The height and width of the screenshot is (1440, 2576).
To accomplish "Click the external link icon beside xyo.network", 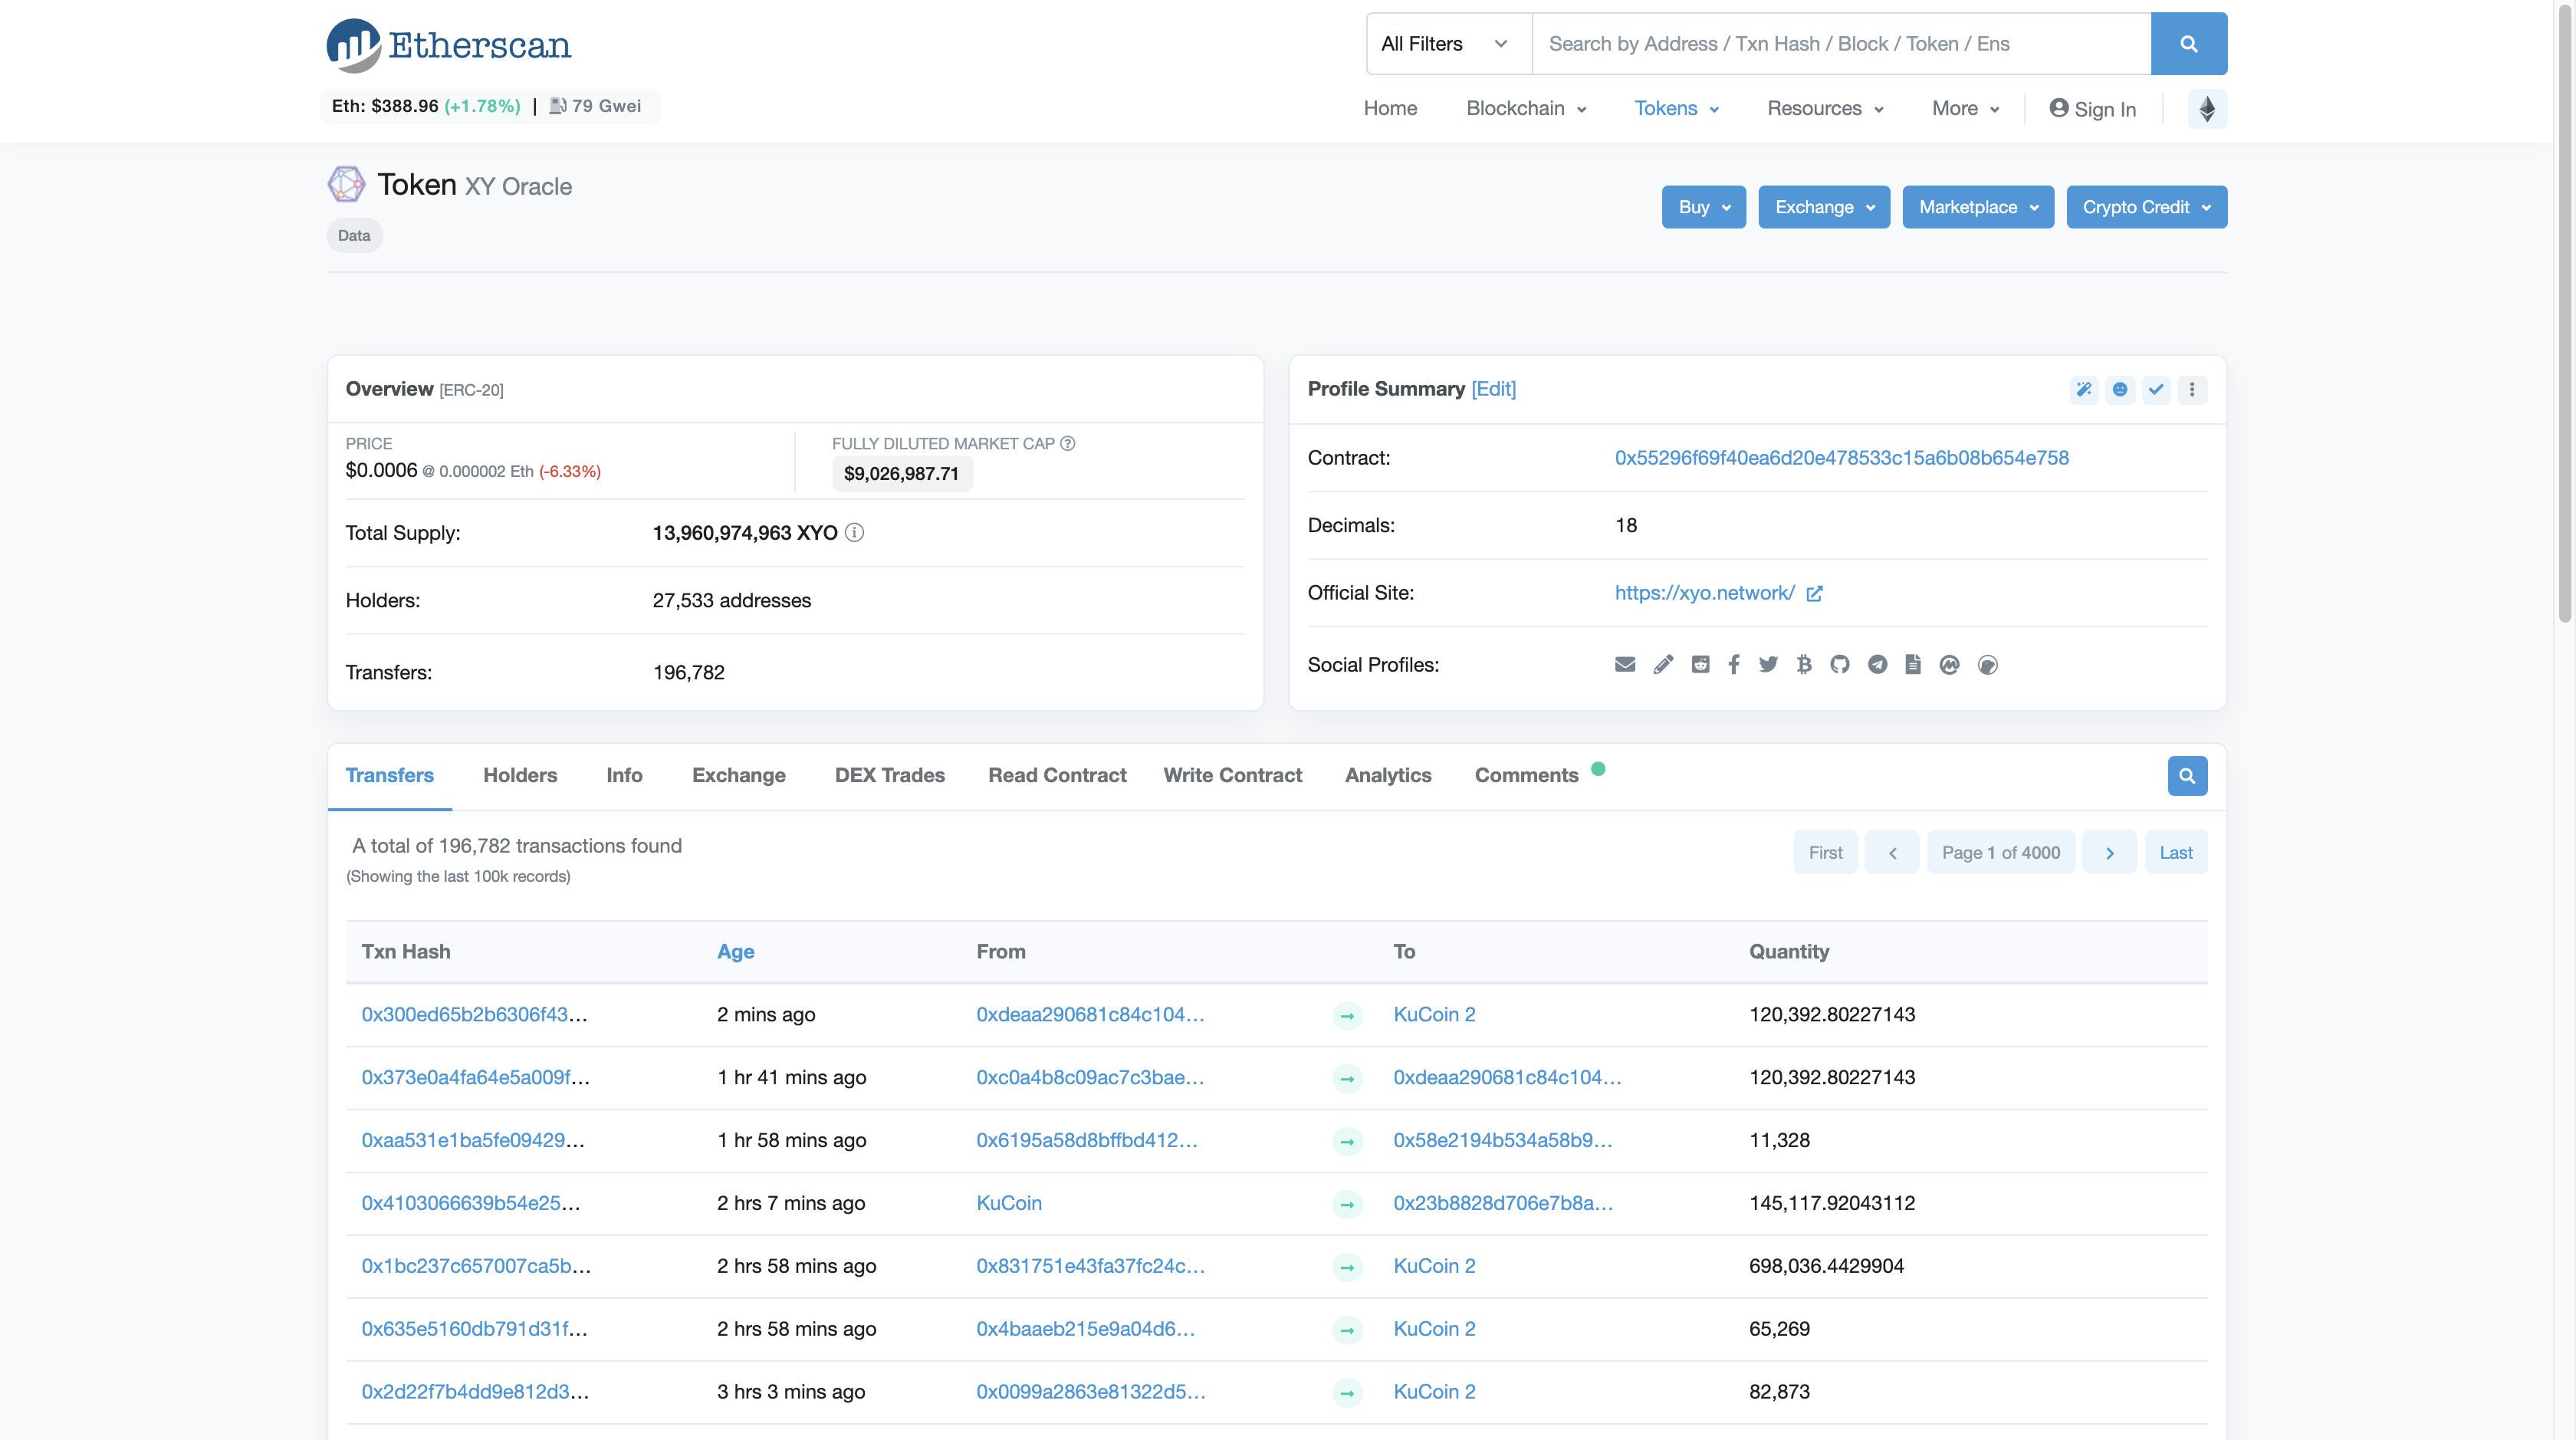I will (x=1814, y=593).
